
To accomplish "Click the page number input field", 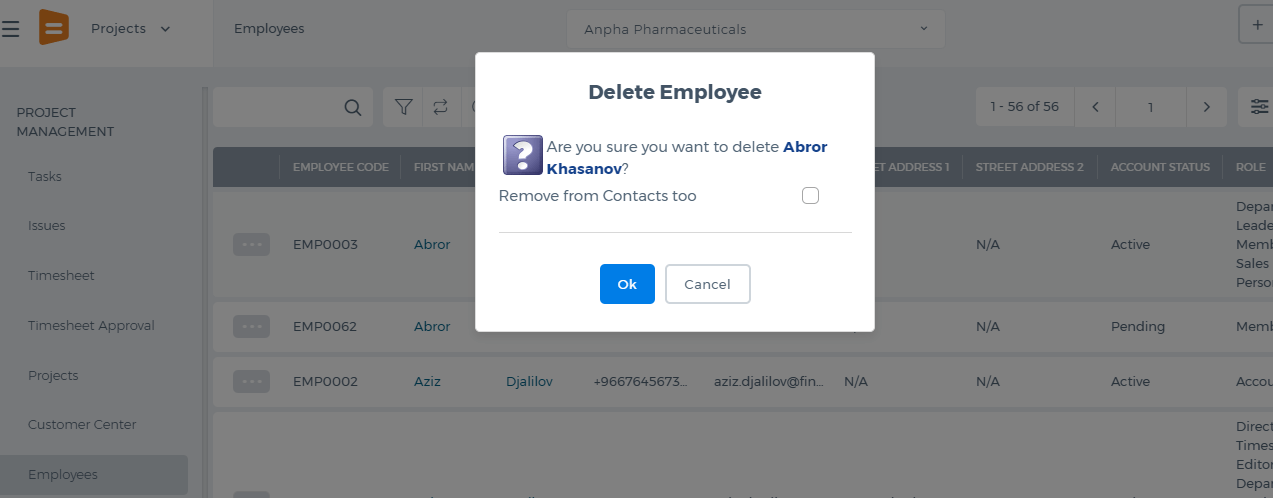I will coord(1151,107).
